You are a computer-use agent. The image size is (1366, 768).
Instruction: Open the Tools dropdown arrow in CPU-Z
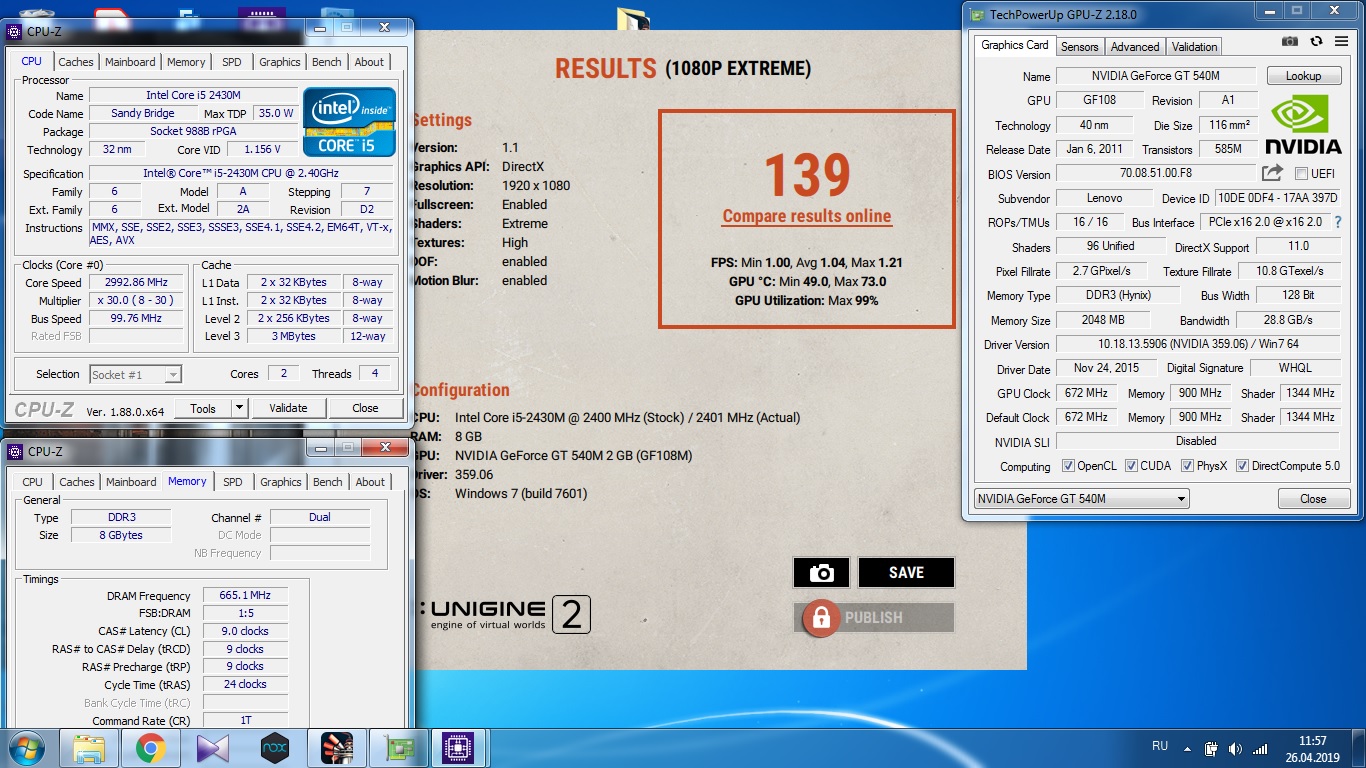239,408
